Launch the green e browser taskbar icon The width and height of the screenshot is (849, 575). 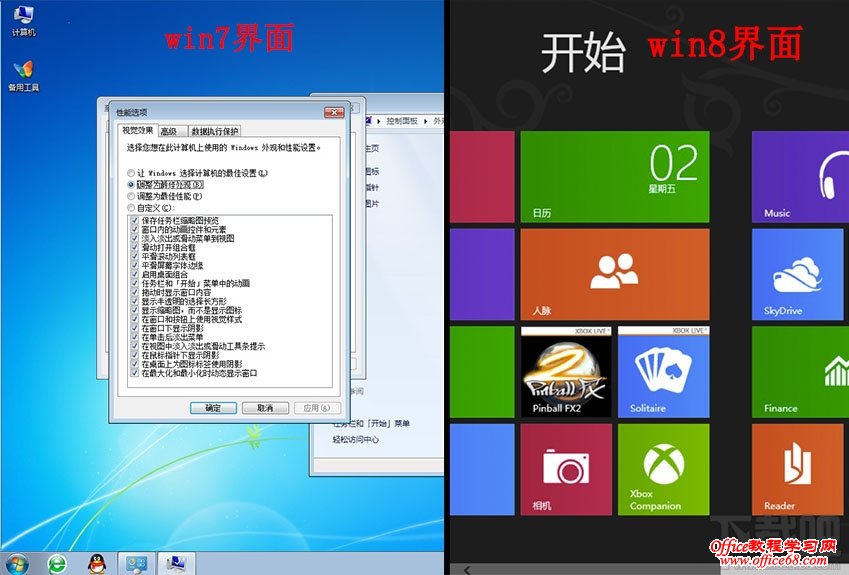57,564
